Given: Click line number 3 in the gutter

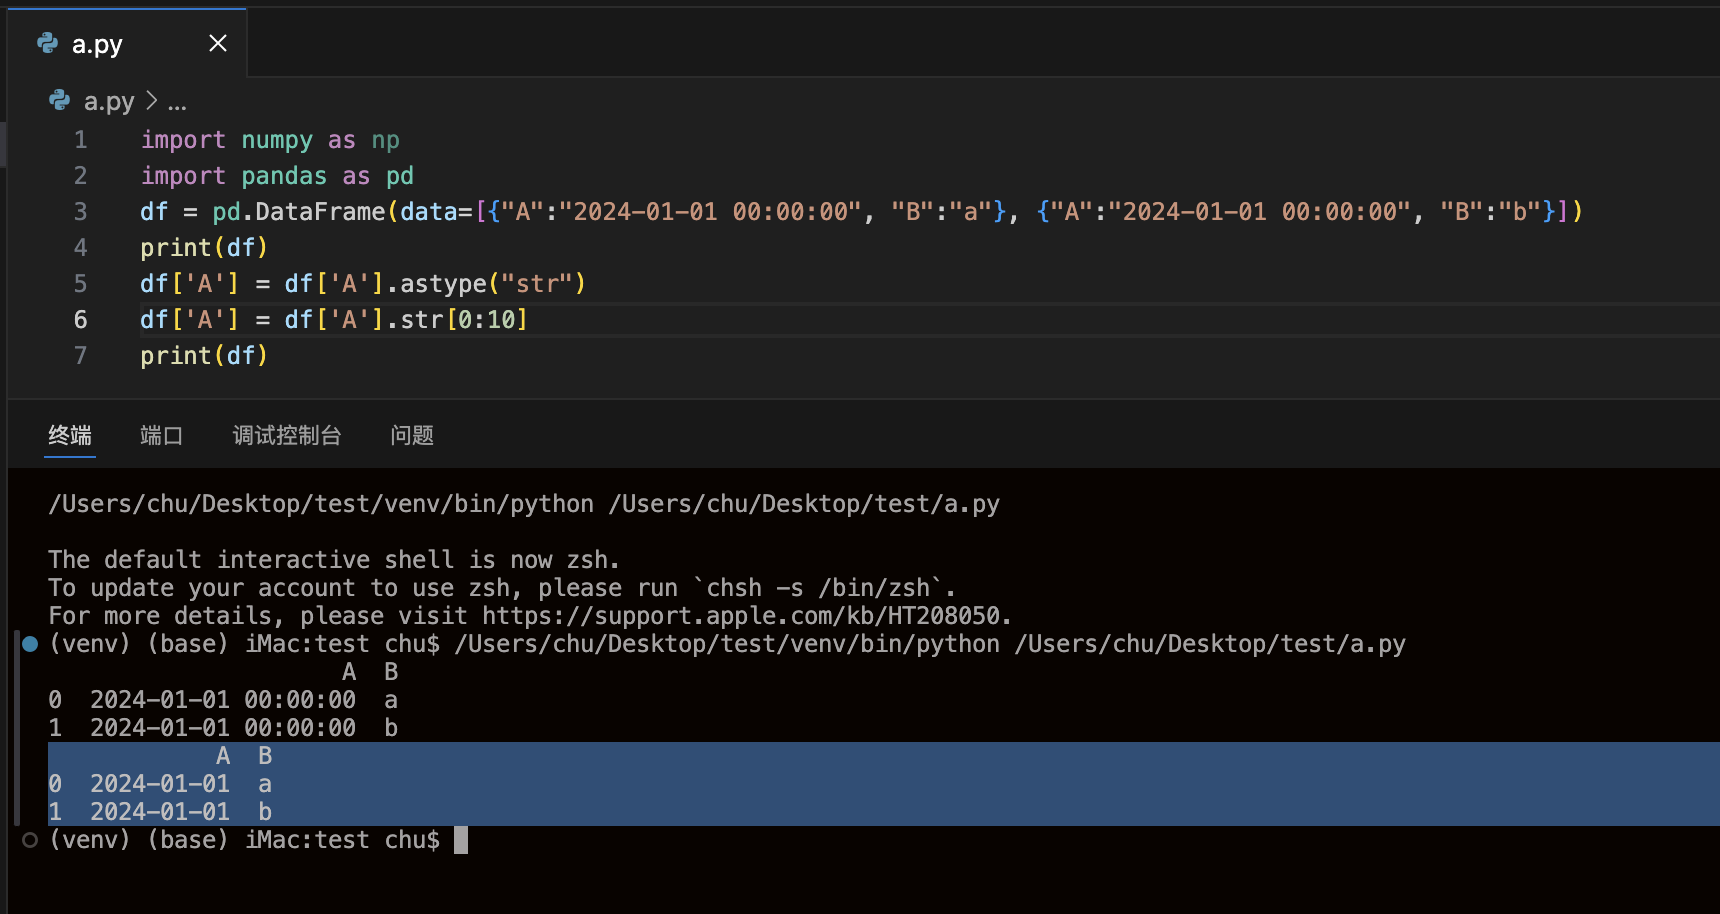Looking at the screenshot, I should [x=80, y=212].
